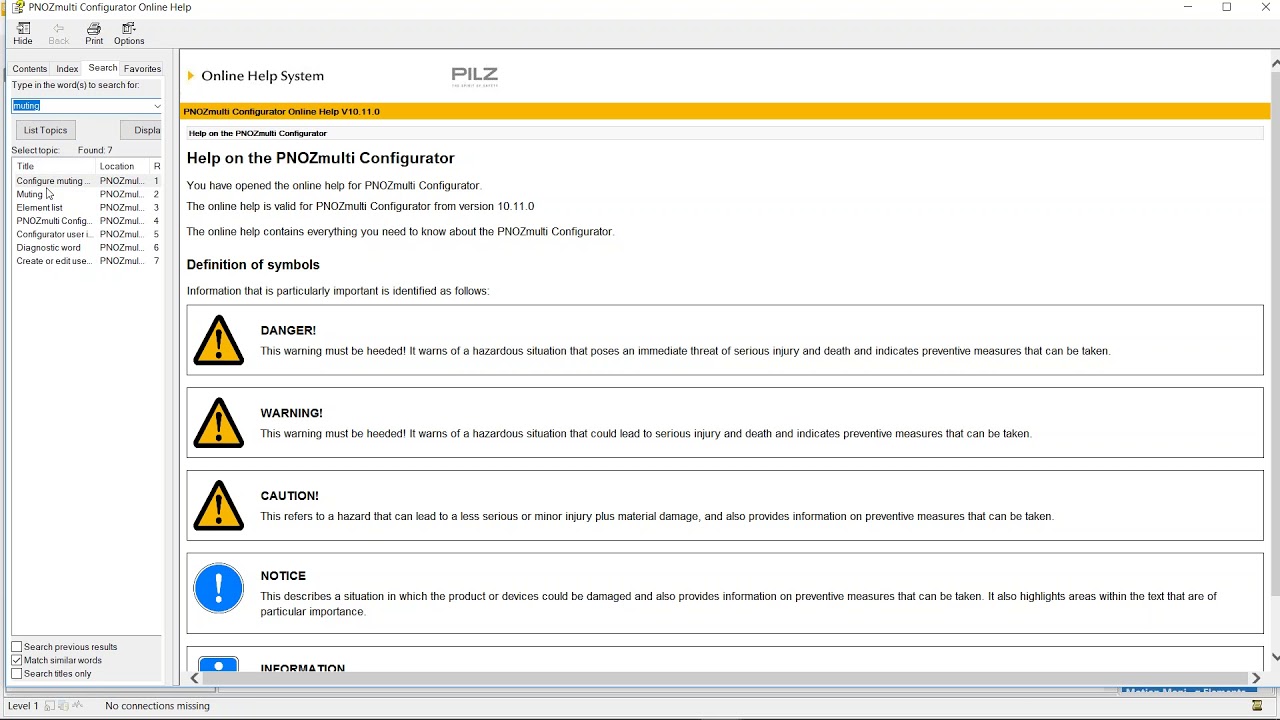Screen dimensions: 1280x720
Task: Click the Hide toolbar icon
Action: (x=23, y=34)
